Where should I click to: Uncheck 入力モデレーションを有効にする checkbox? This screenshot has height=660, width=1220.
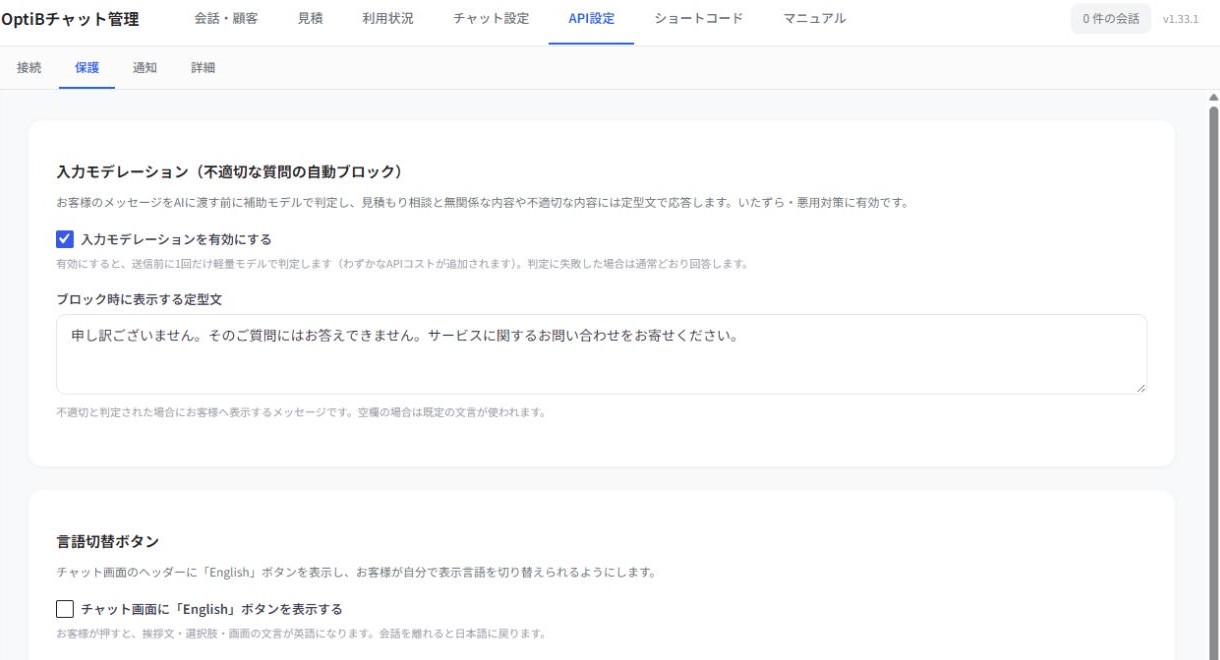coord(65,239)
